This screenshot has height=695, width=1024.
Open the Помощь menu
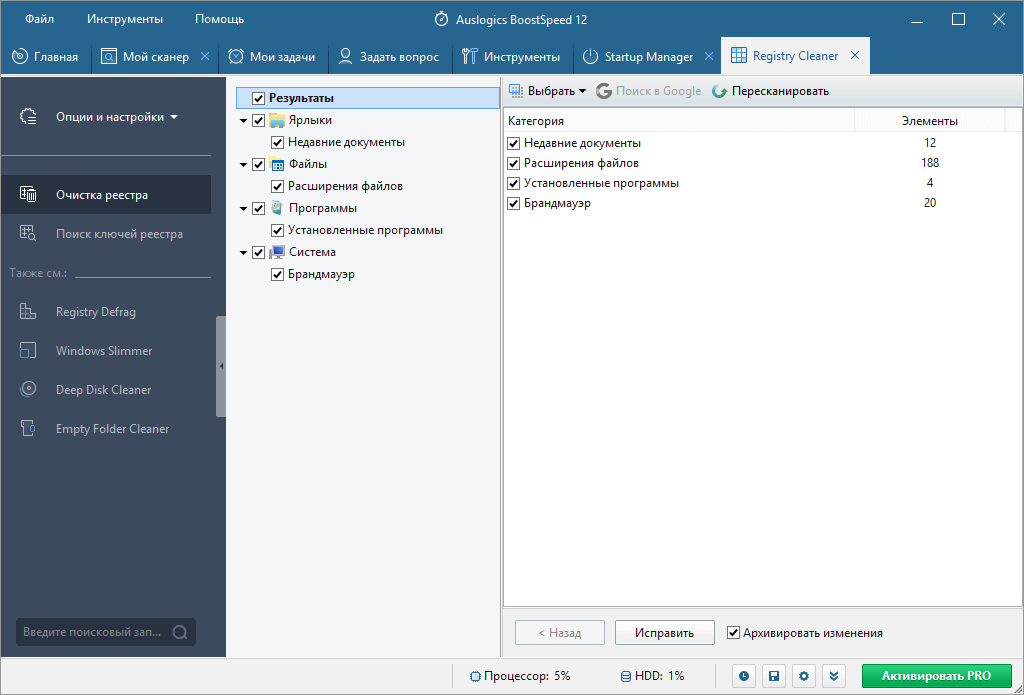tap(219, 19)
